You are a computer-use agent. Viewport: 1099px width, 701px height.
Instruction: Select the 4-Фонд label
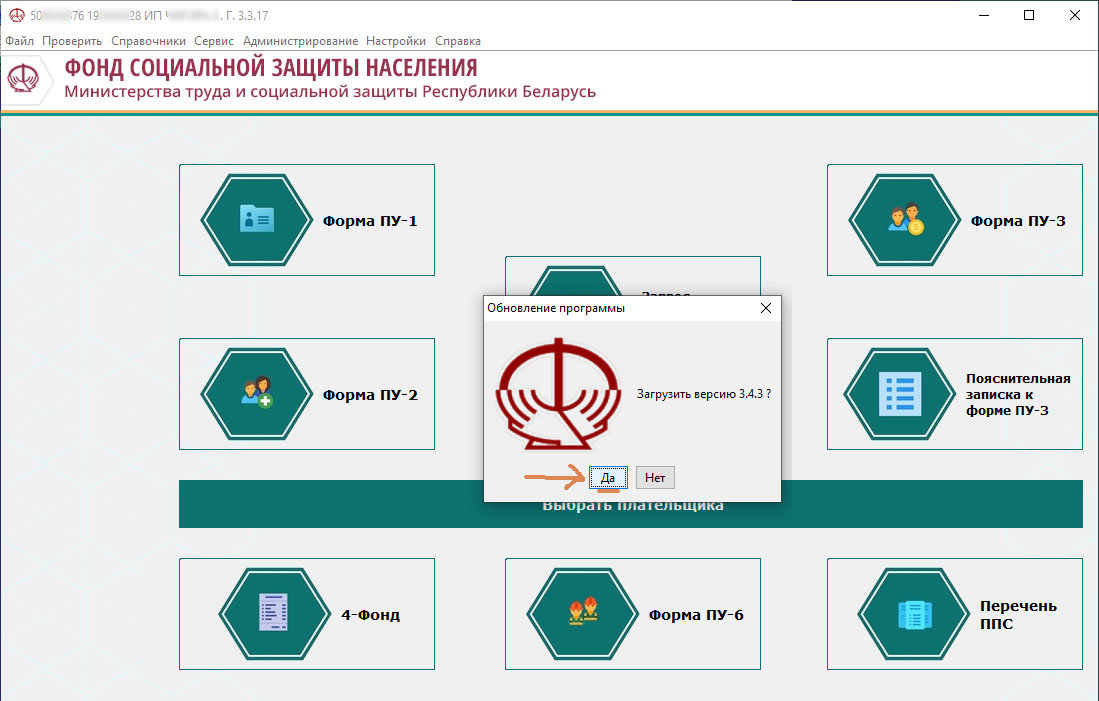click(370, 615)
